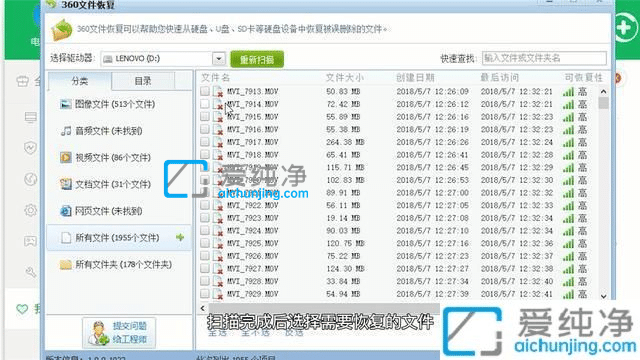Viewport: 640px width, 360px height.
Task: Sort by 文件大小 column header
Action: 344,78
